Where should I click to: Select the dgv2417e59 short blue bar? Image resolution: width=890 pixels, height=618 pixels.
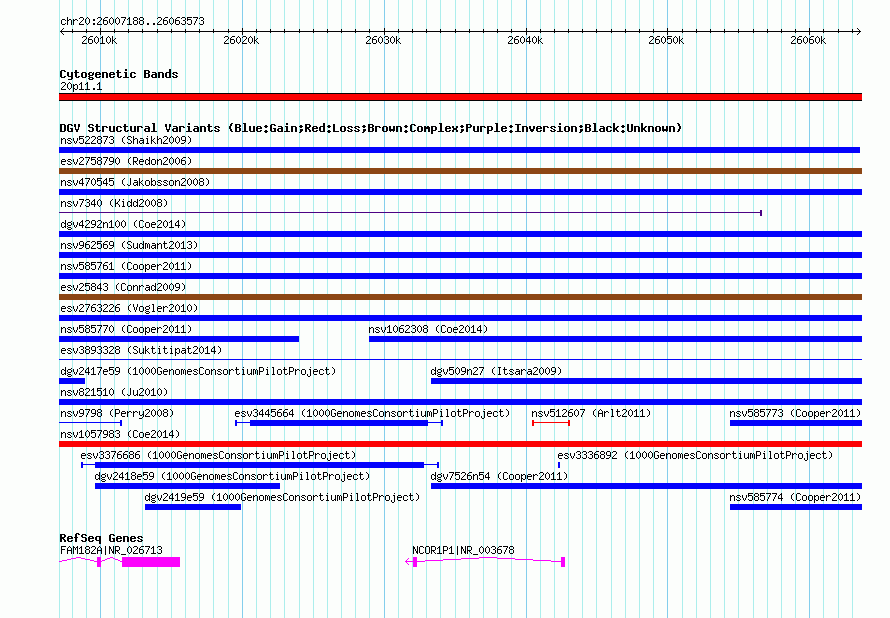point(72,381)
